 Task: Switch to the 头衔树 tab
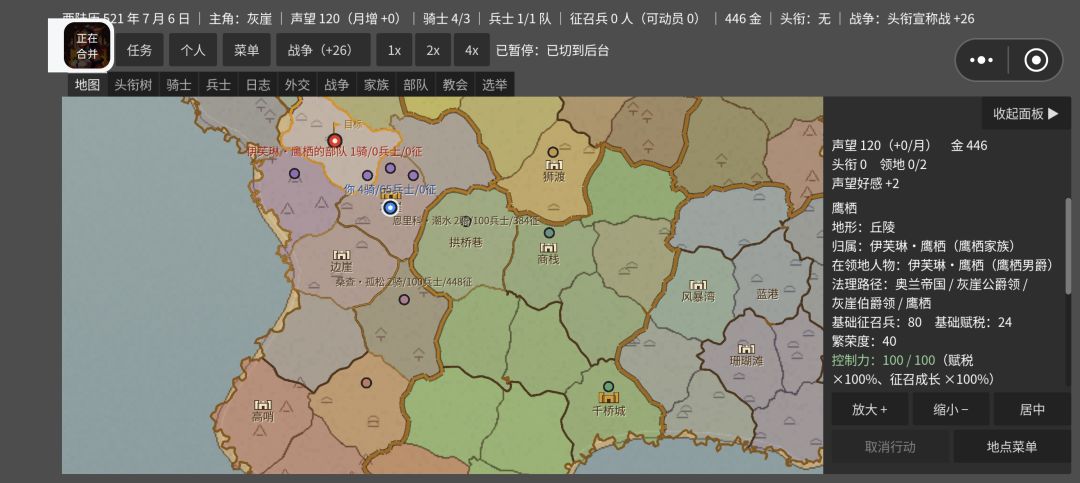(x=134, y=85)
